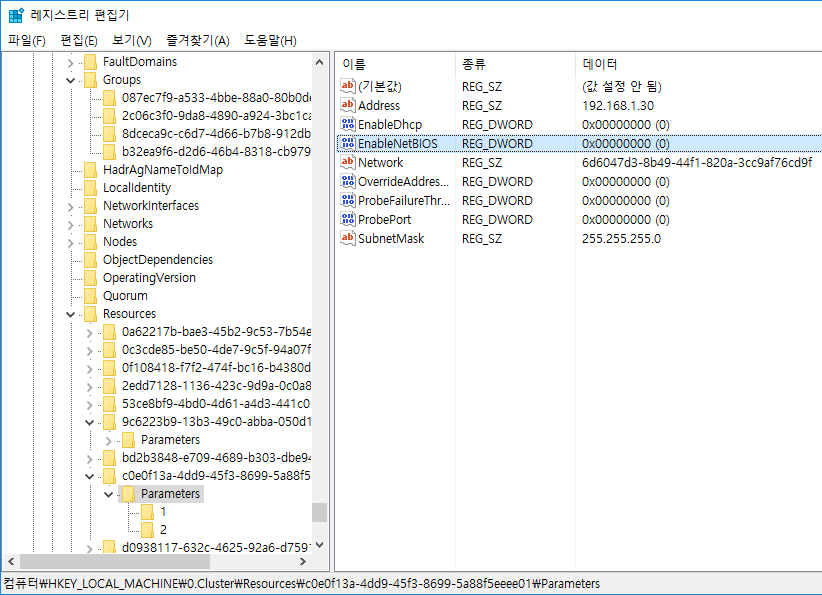
Task: Open the 파일(F) menu
Action: point(27,40)
